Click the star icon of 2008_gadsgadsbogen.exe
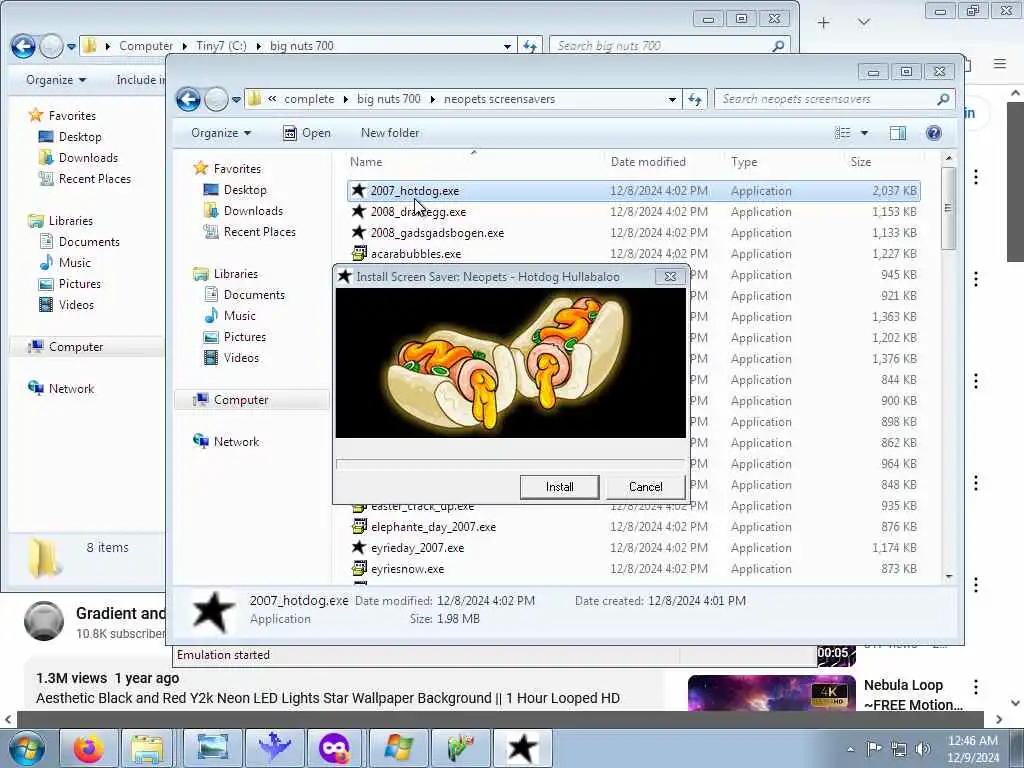This screenshot has width=1024, height=768. tap(359, 232)
